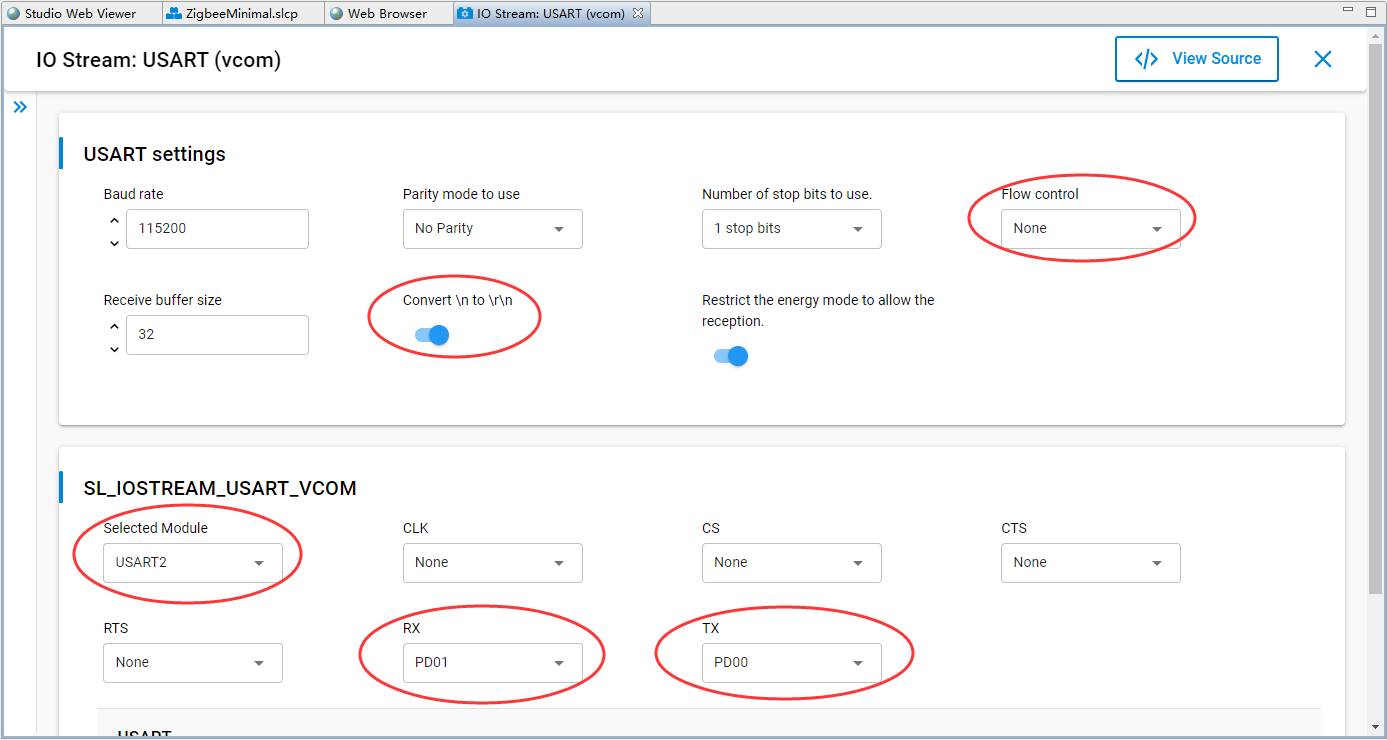
Task: Minimize the editor area view
Action: pos(1346,10)
